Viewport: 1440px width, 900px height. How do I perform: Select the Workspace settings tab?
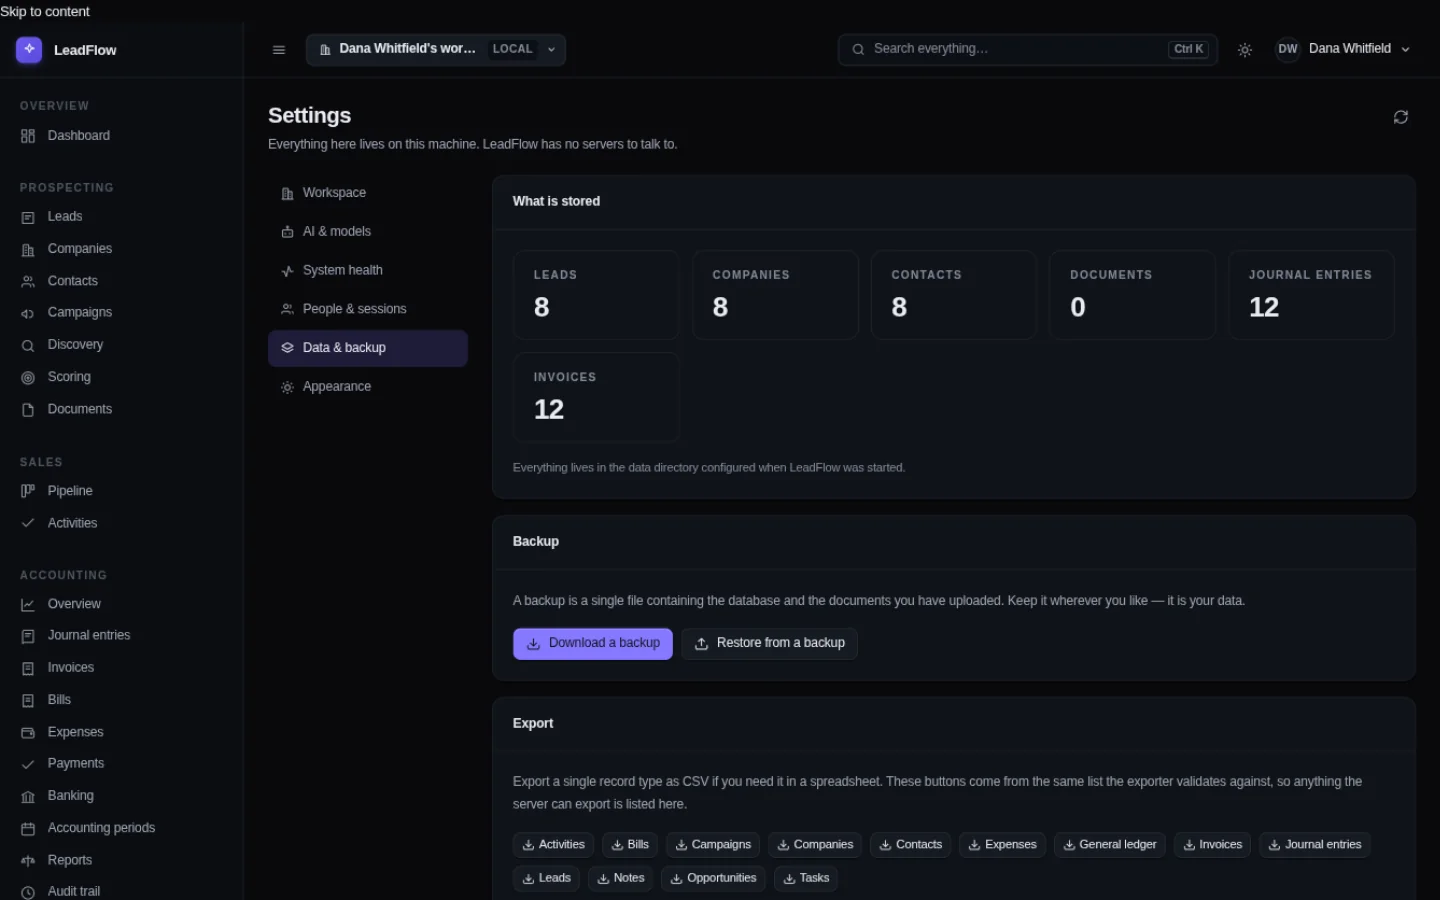pyautogui.click(x=368, y=193)
